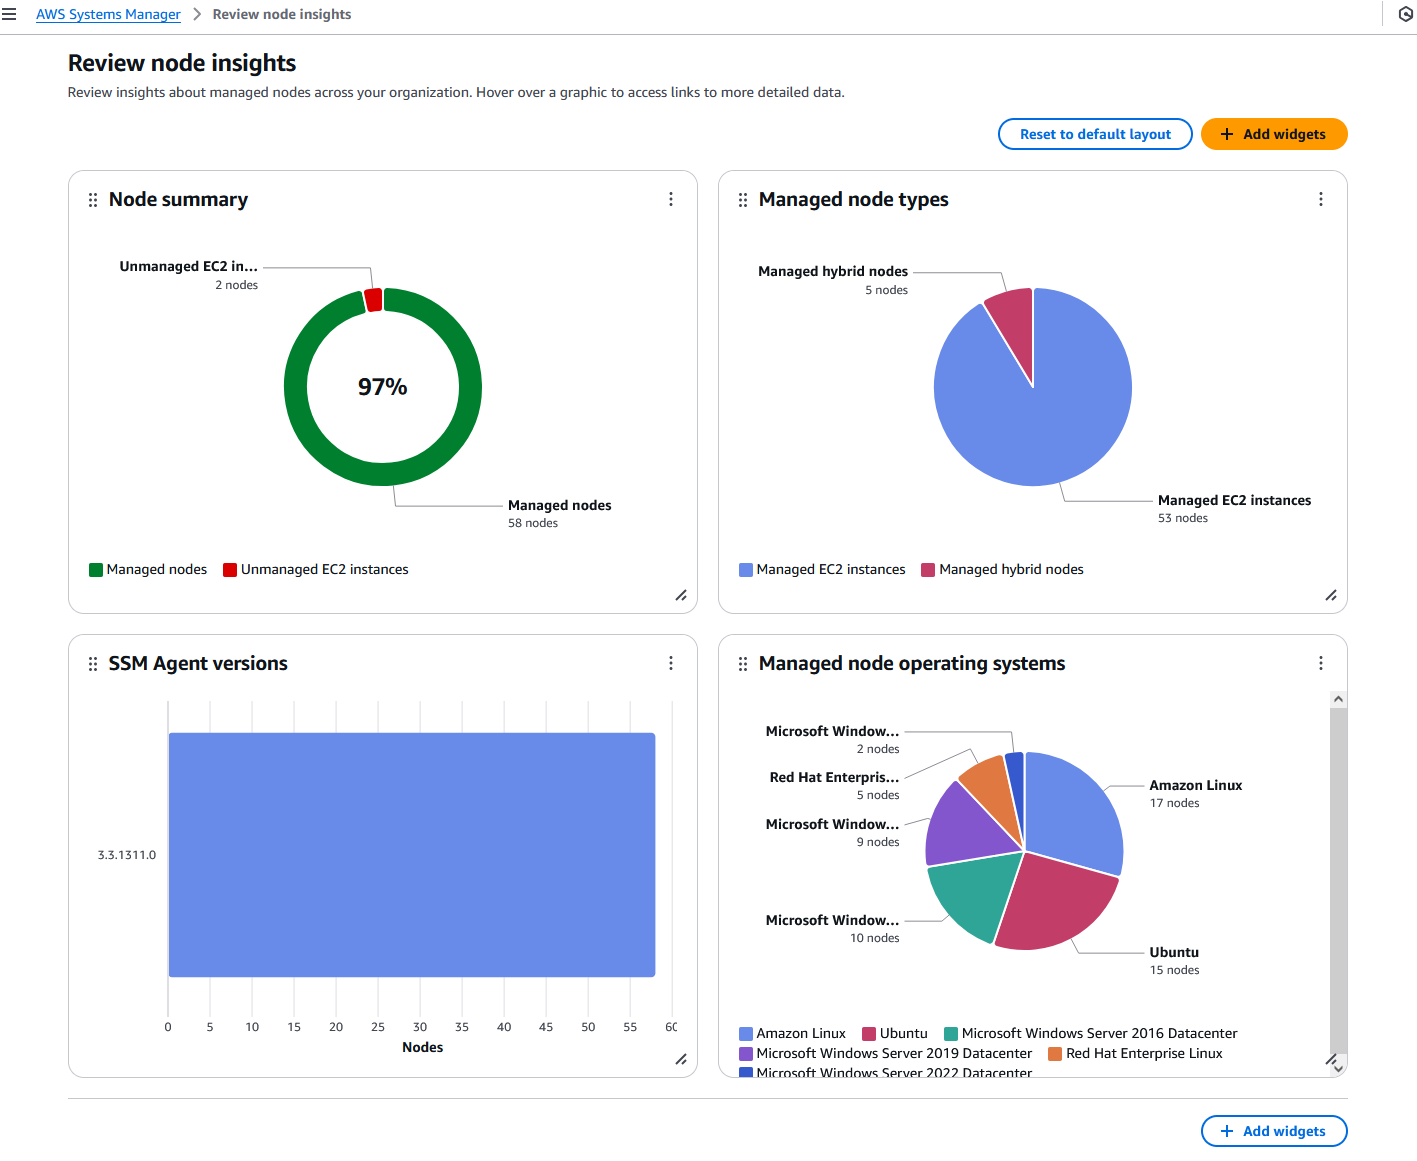
Task: Open Managed node operating systems options menu
Action: pyautogui.click(x=1321, y=663)
